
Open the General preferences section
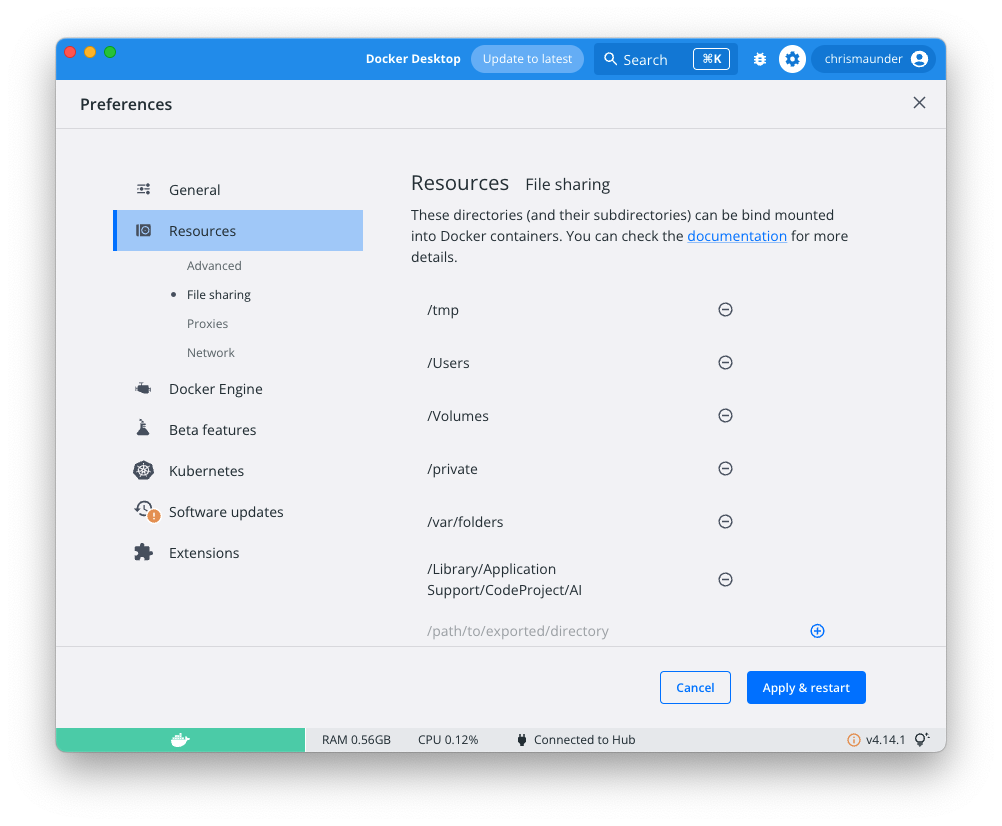coord(238,190)
